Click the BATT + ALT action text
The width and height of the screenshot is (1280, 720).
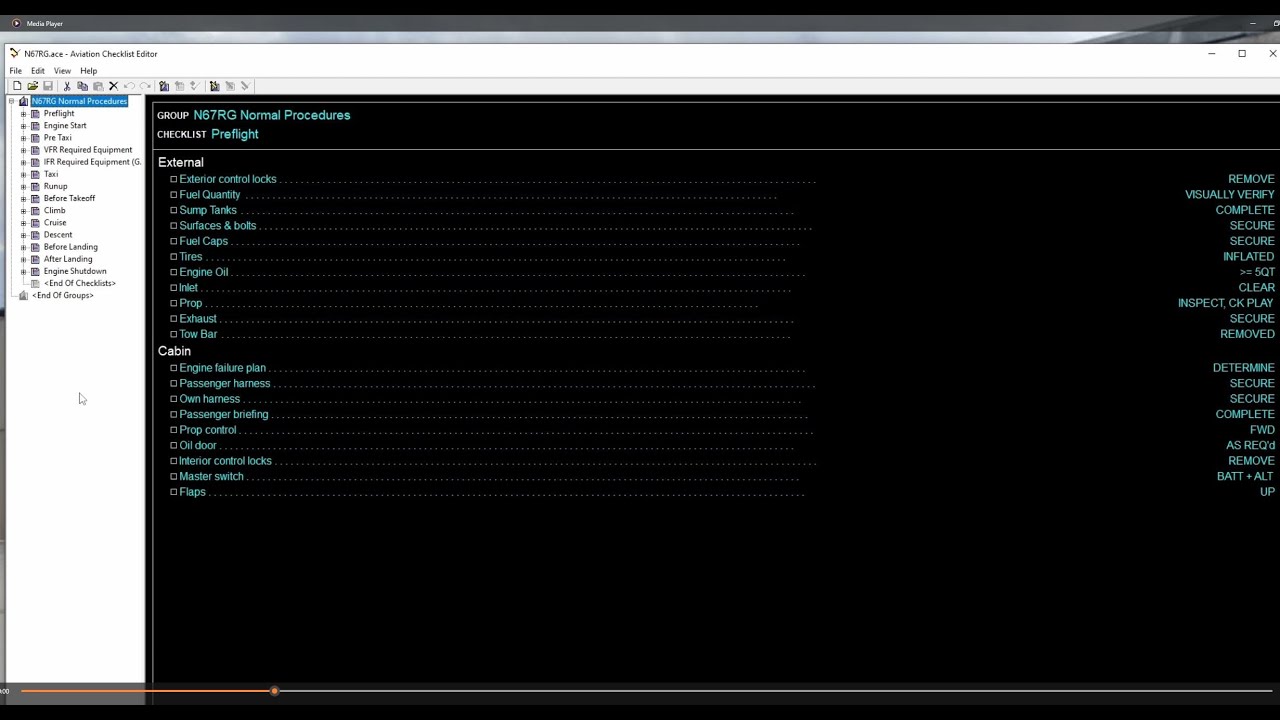tap(1245, 476)
